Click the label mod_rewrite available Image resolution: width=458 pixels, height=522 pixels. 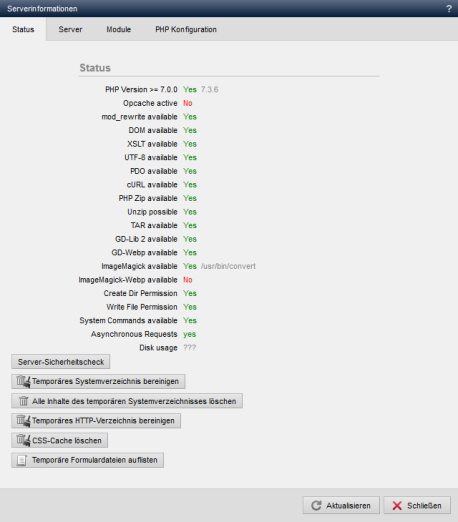tap(139, 117)
